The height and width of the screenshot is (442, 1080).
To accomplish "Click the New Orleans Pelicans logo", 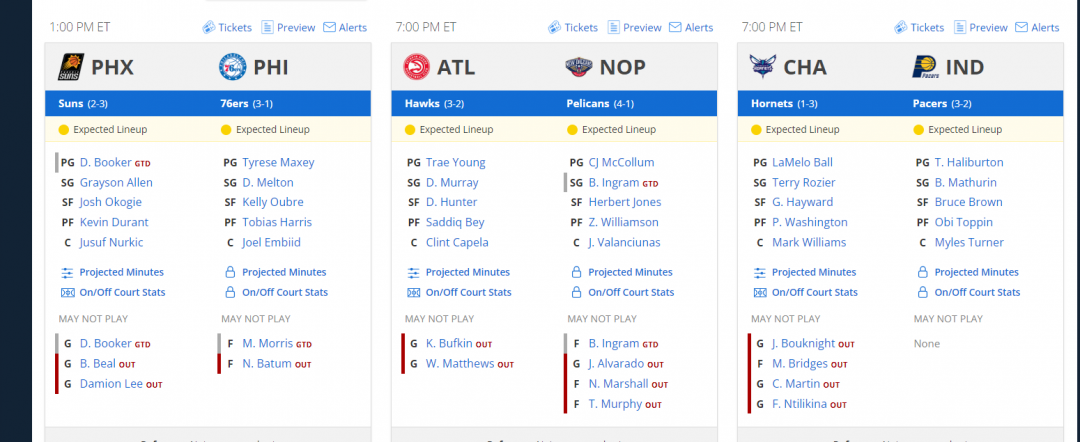I will [x=578, y=67].
